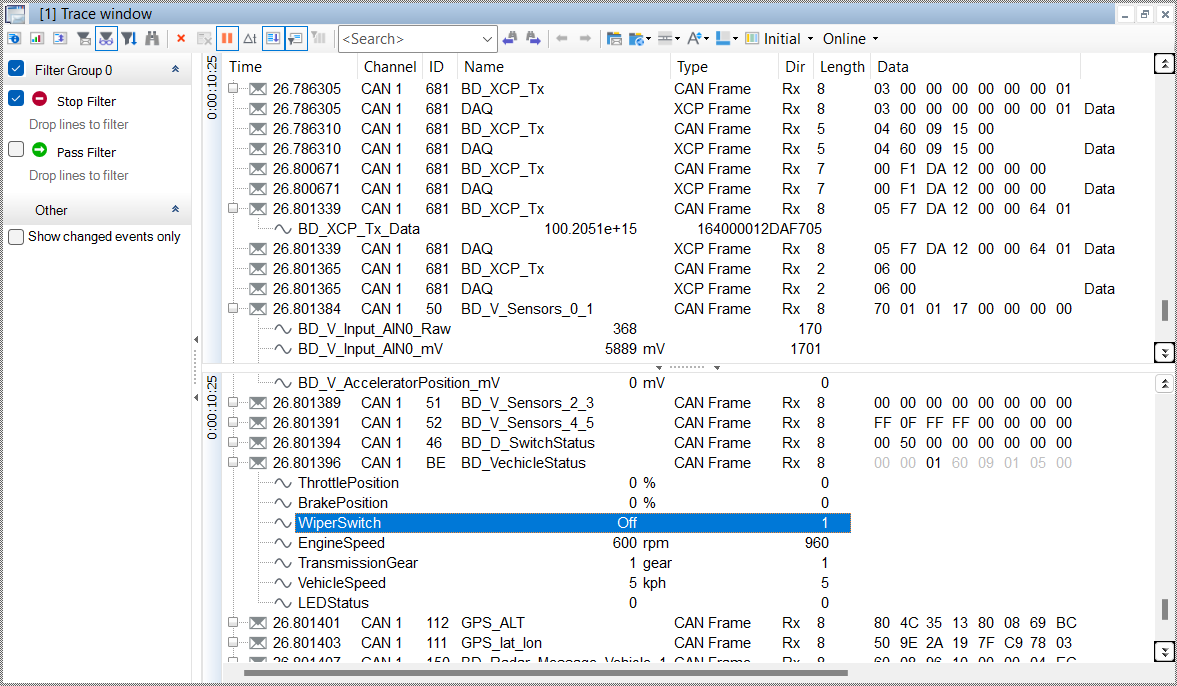This screenshot has height=686, width=1177.
Task: Select the WiperSwitch signal row
Action: (572, 523)
